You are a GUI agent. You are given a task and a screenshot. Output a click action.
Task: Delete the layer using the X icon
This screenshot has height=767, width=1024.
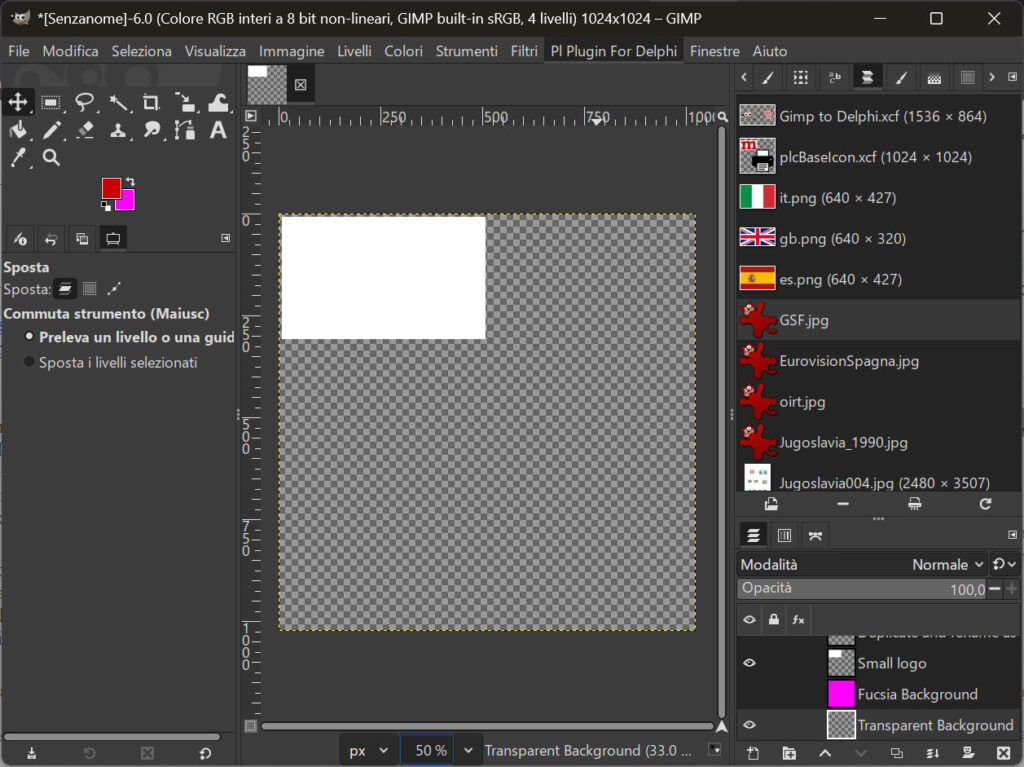[x=1003, y=753]
